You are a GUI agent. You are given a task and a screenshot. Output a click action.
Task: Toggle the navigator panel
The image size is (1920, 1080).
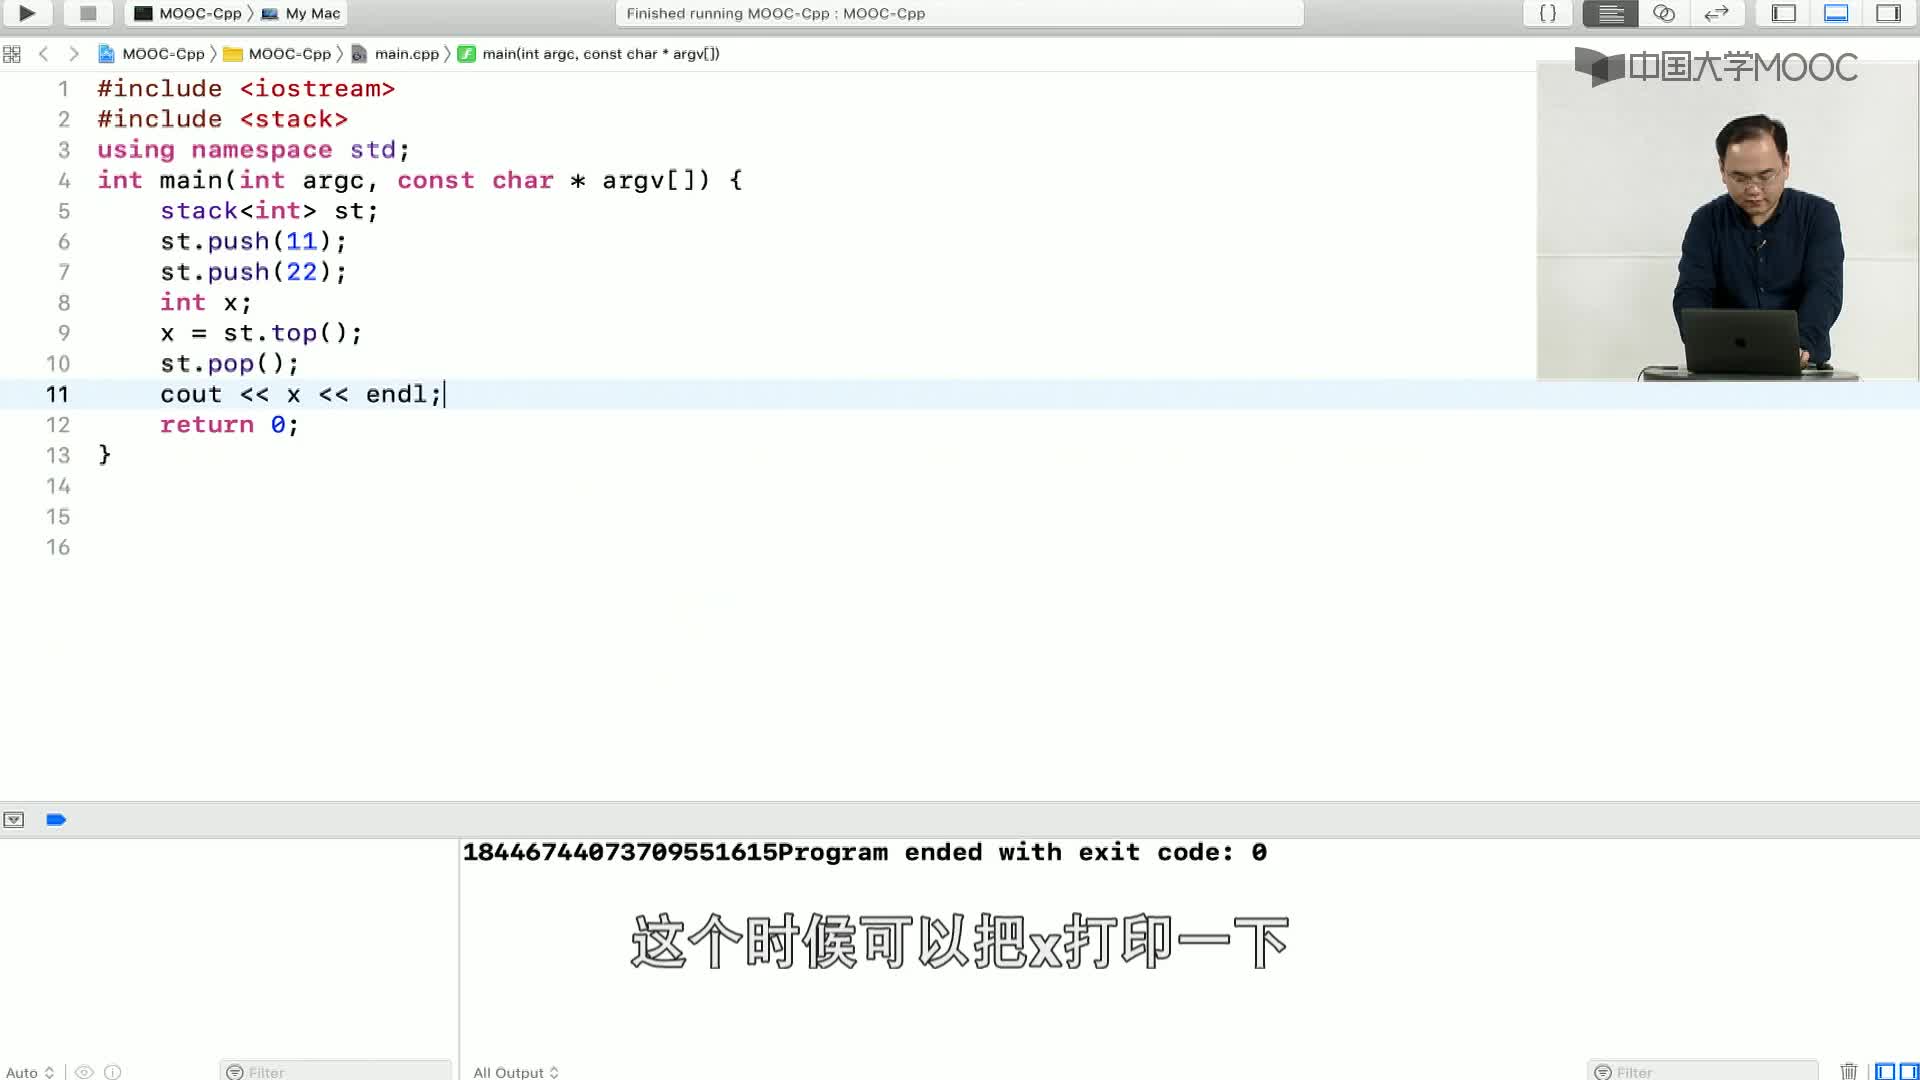[x=1784, y=13]
